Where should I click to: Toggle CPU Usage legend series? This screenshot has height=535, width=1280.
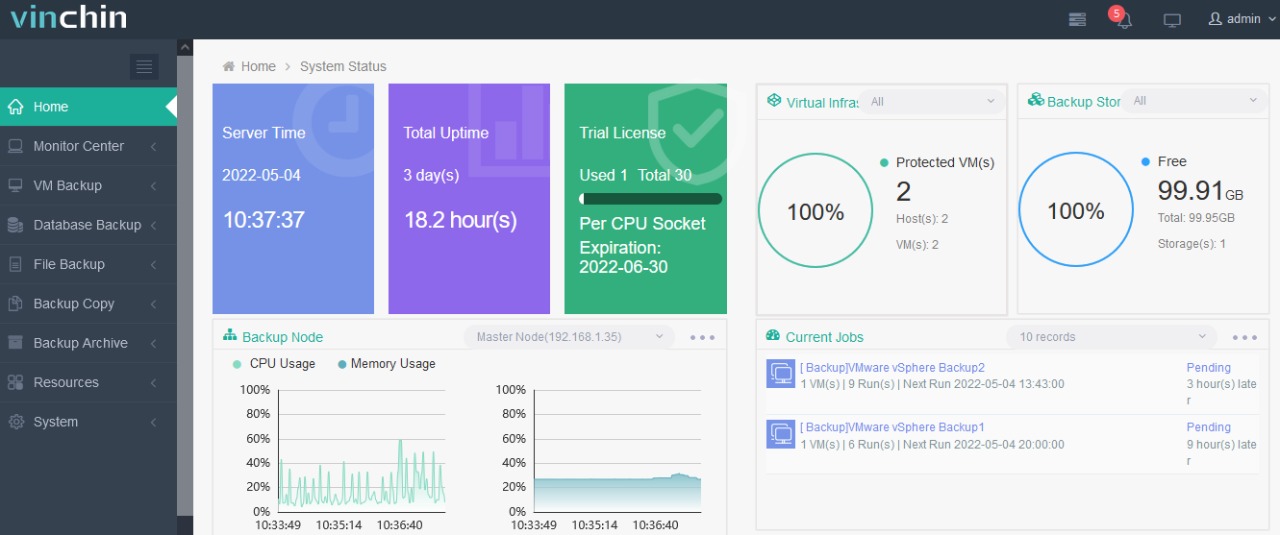274,364
